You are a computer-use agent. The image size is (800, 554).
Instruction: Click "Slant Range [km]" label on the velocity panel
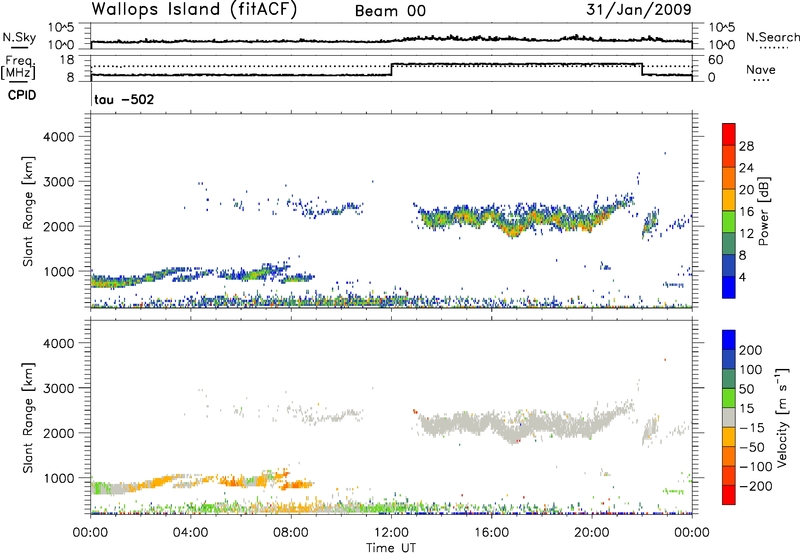[28, 418]
